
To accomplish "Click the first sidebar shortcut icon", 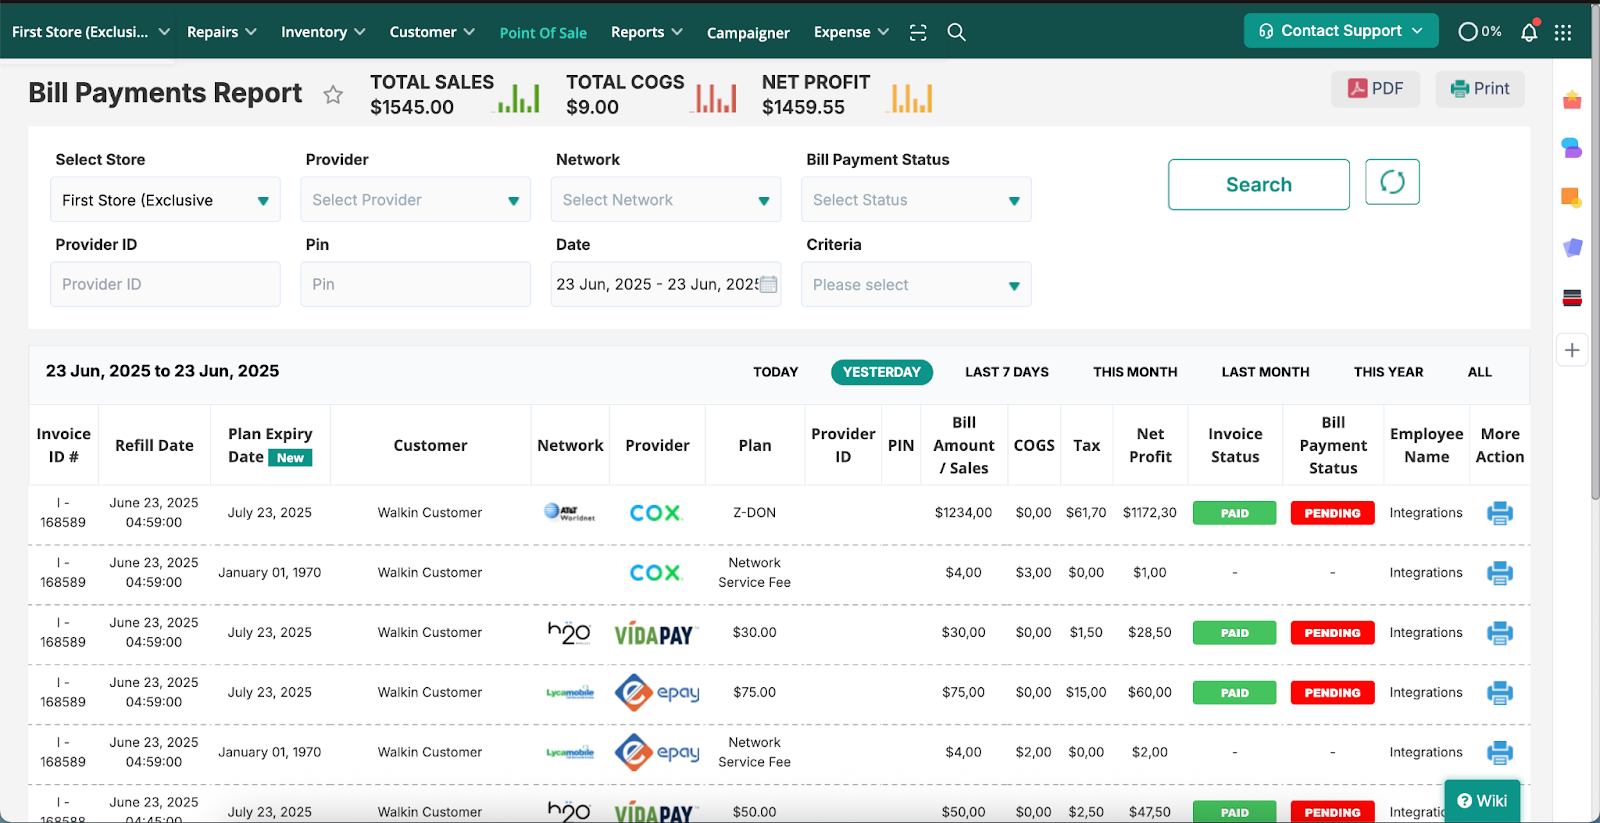I will [1572, 100].
